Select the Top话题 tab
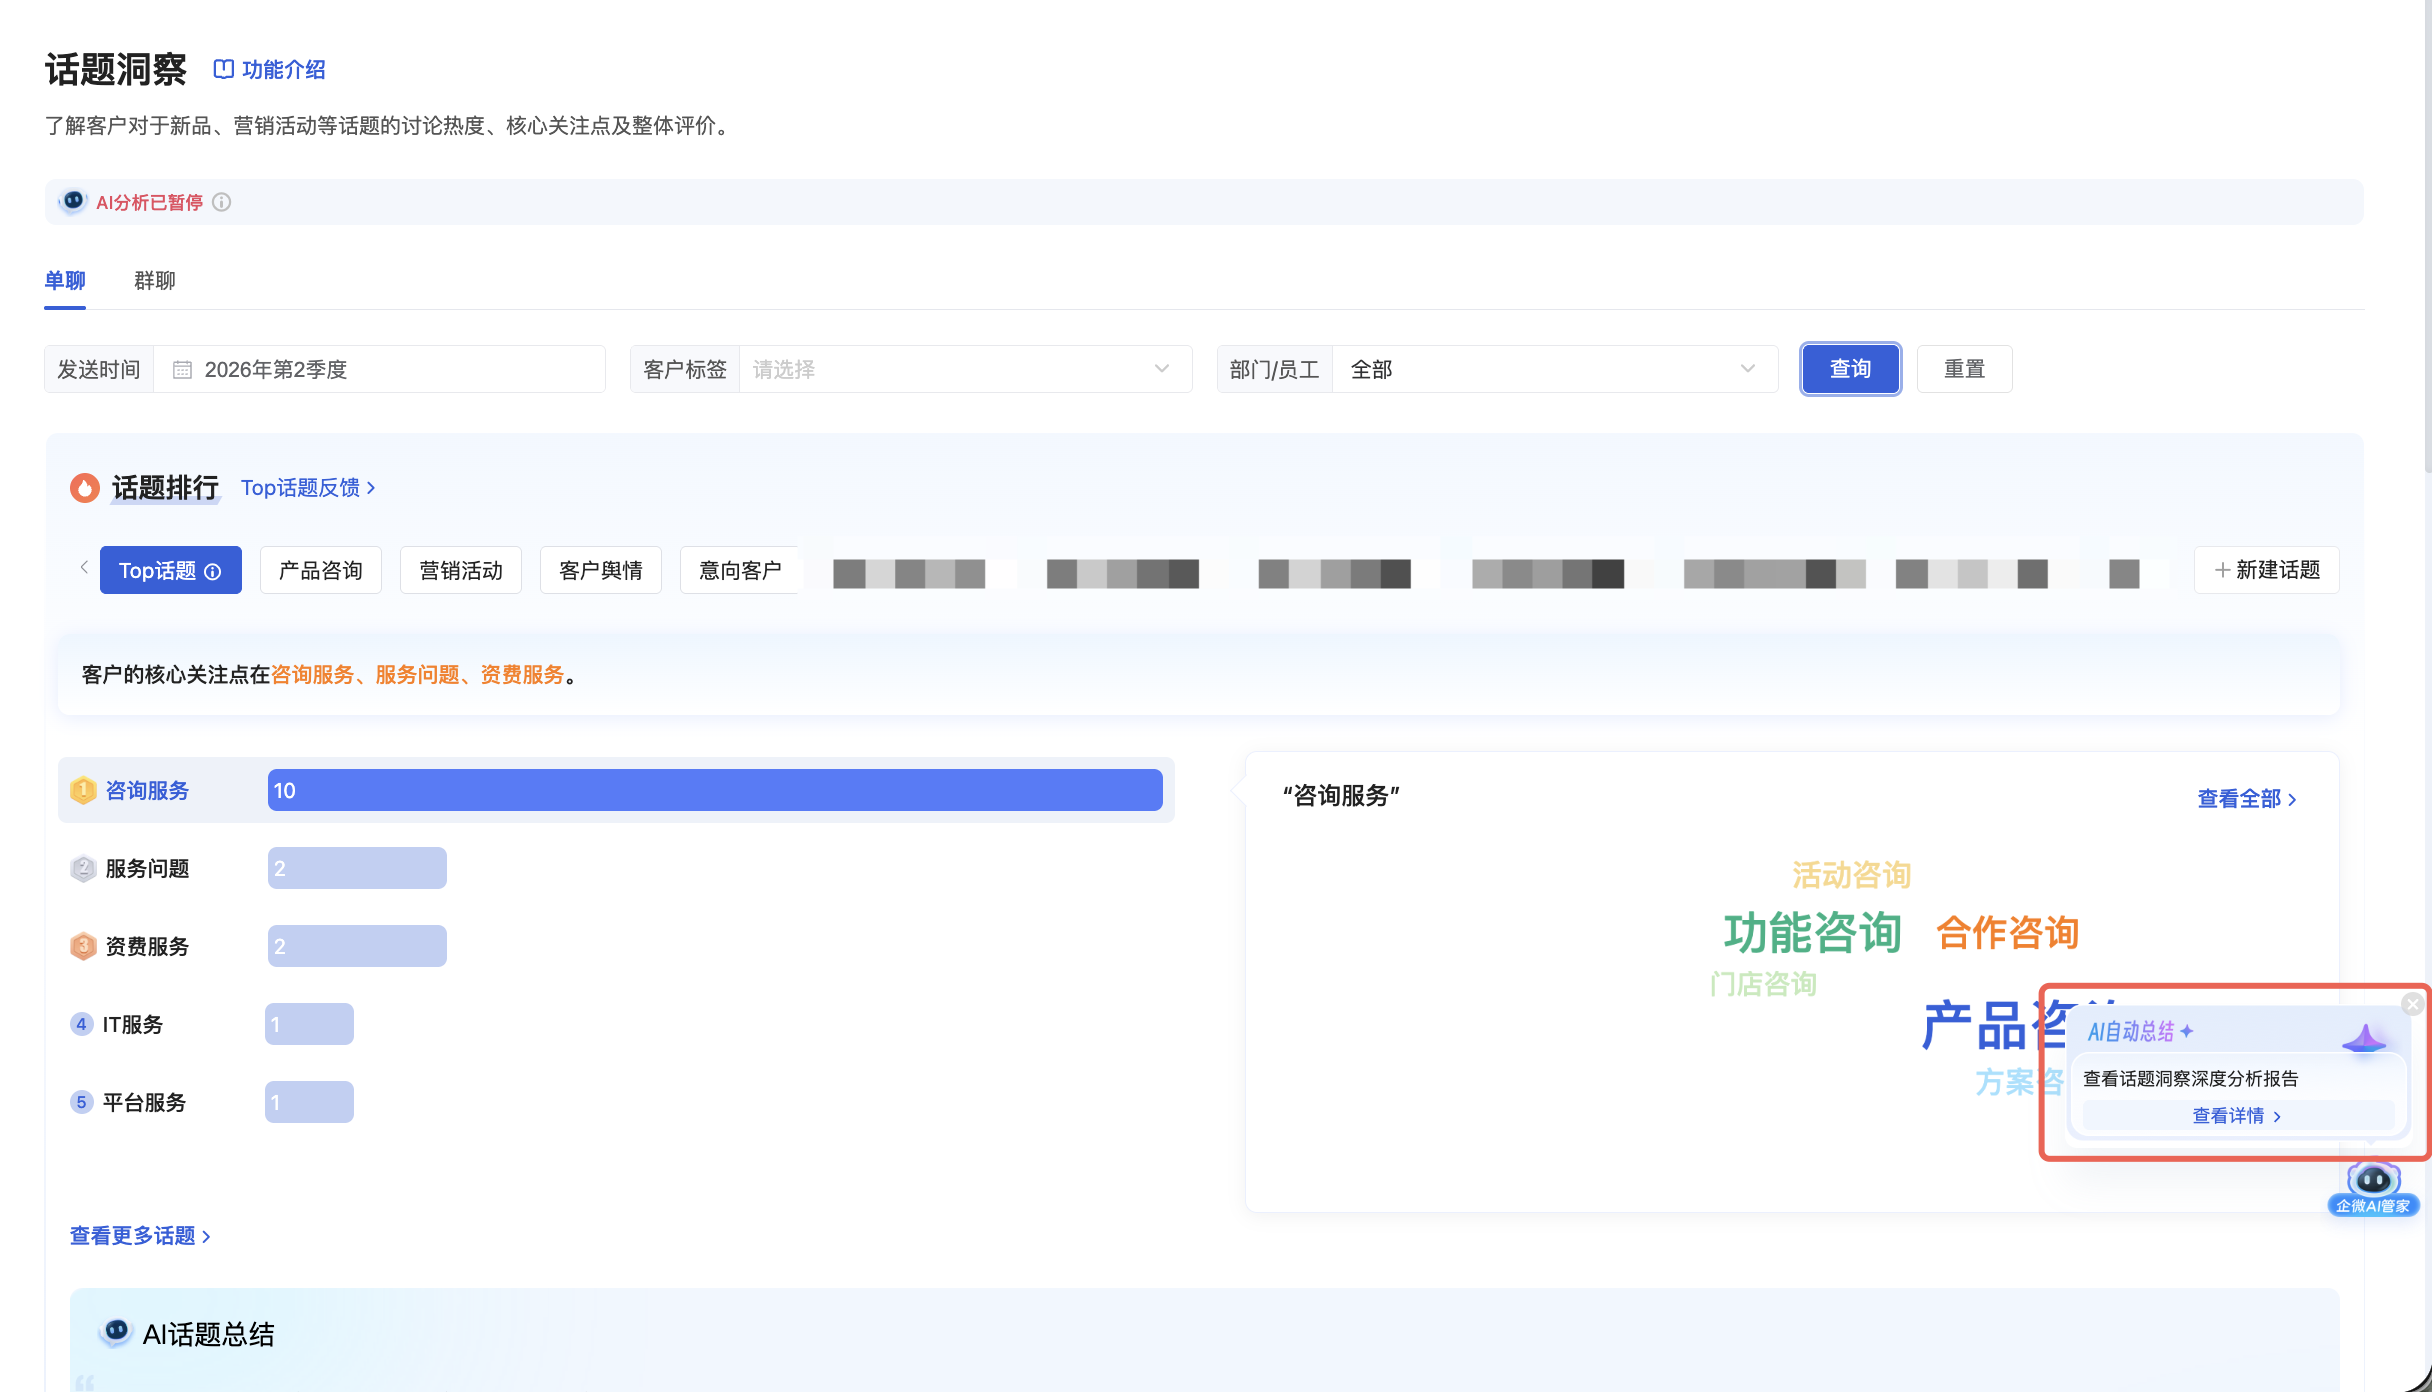Viewport: 2432px width, 1392px height. coord(171,570)
